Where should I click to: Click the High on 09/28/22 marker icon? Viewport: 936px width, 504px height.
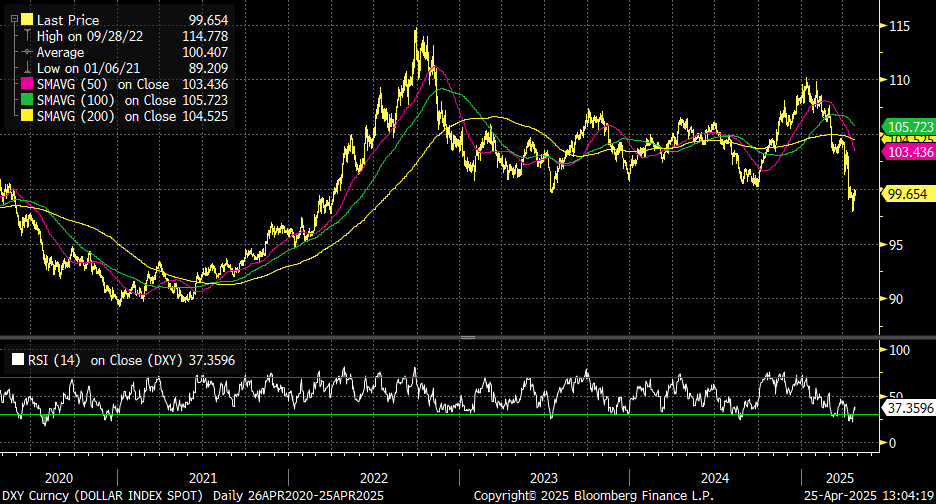27,36
